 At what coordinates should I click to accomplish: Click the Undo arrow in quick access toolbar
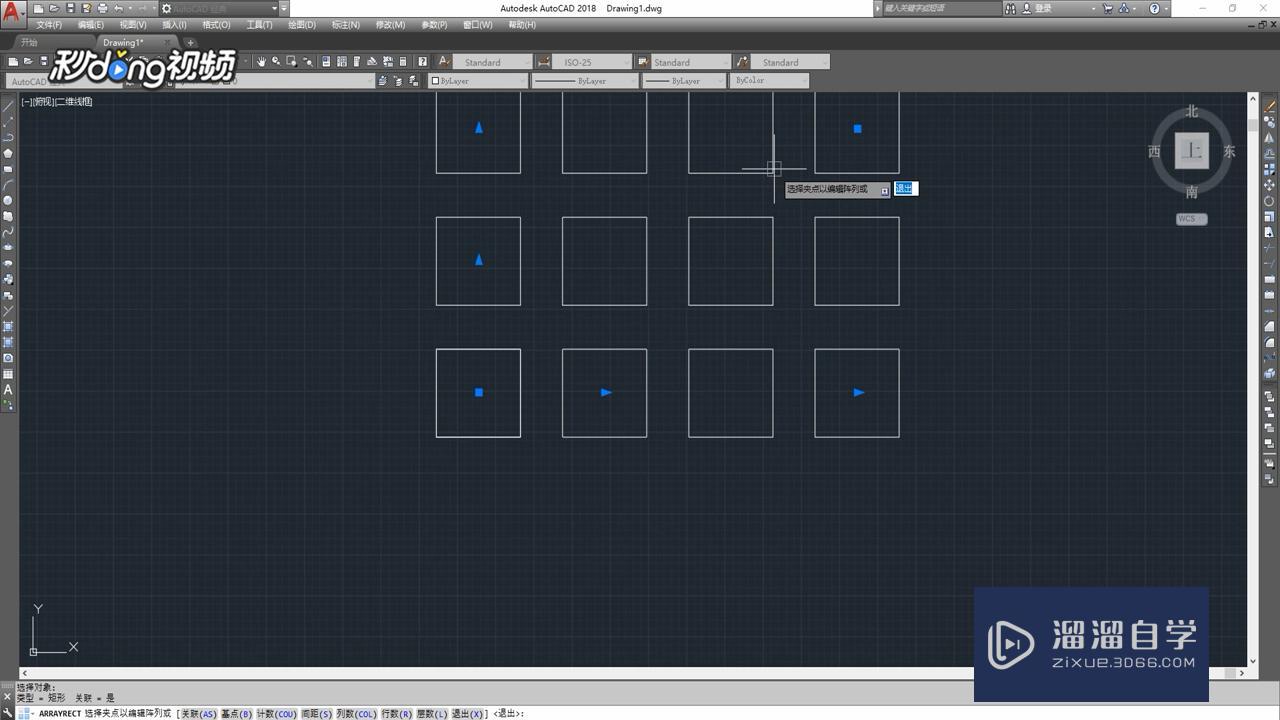(118, 8)
